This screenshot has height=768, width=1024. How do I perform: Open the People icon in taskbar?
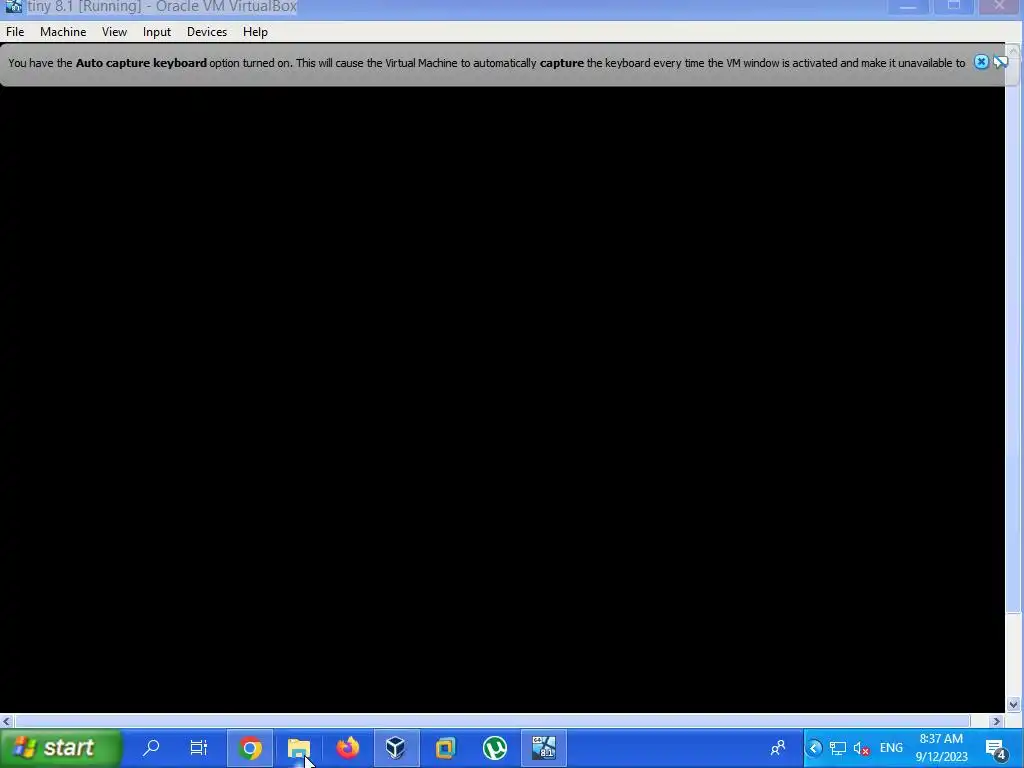pyautogui.click(x=778, y=748)
